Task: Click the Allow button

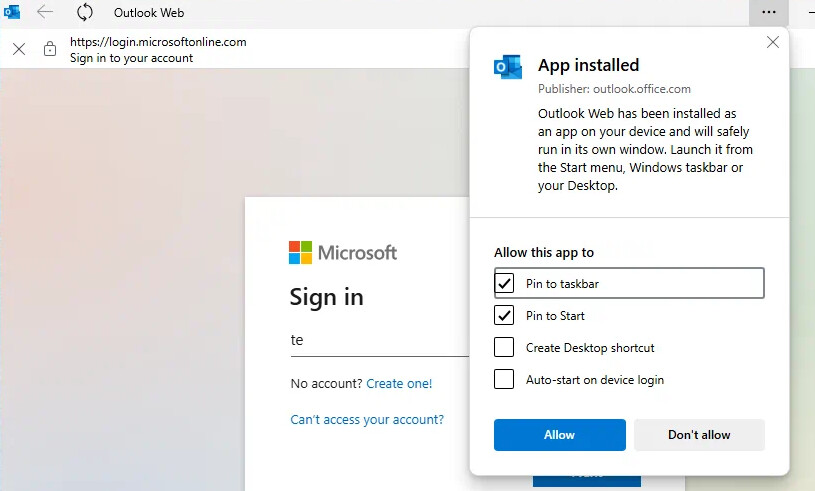Action: pyautogui.click(x=560, y=435)
